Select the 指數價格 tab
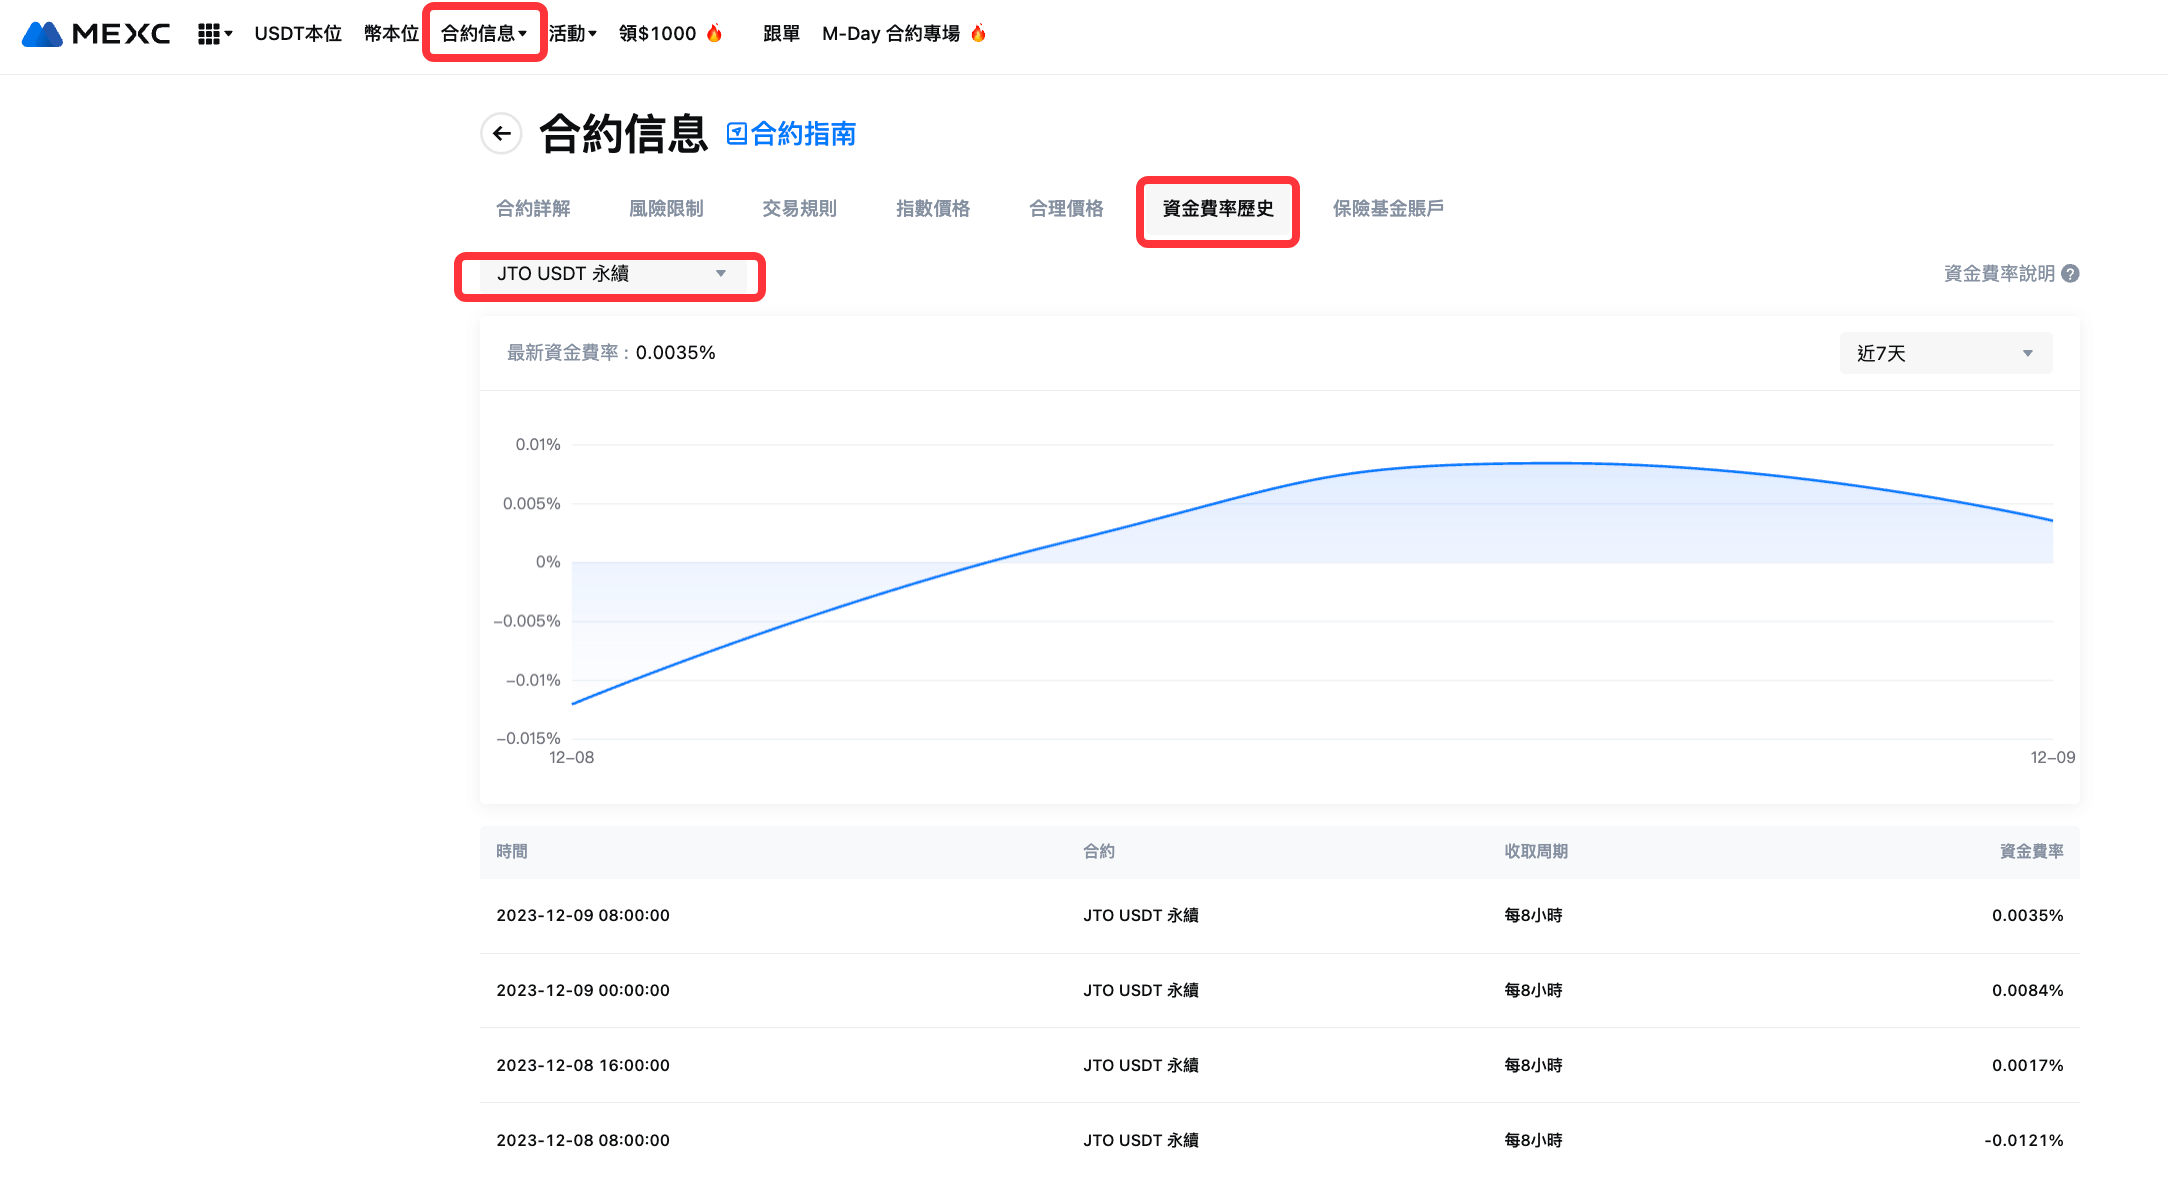 click(932, 208)
